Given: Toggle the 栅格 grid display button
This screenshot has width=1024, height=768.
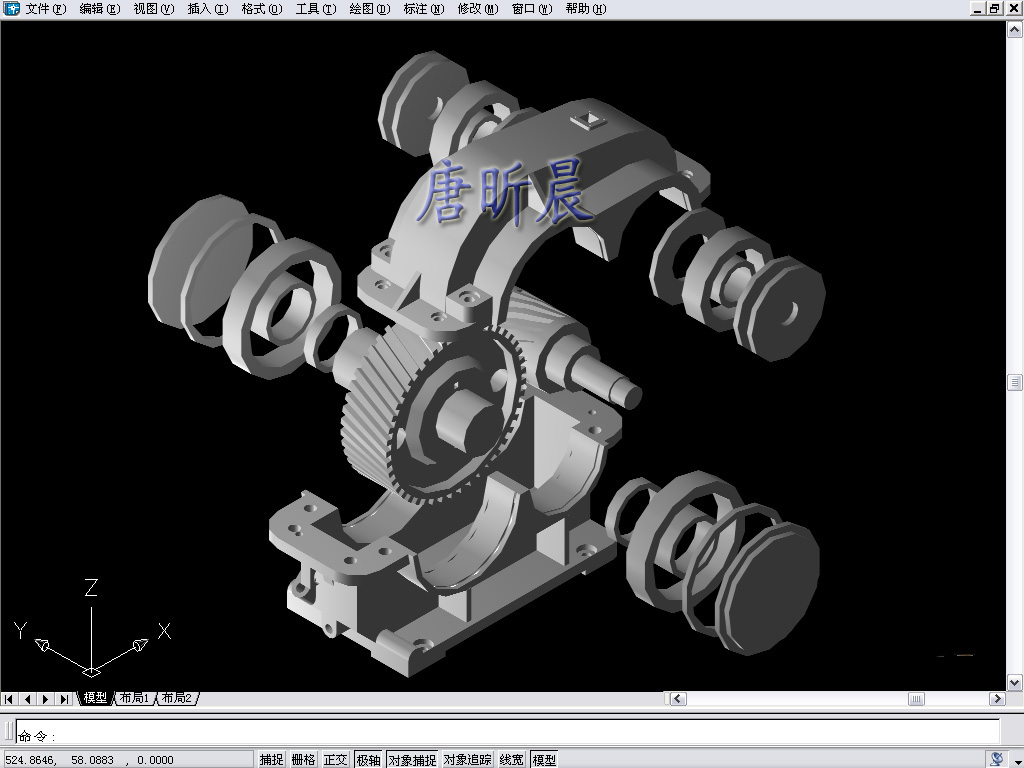Looking at the screenshot, I should click(304, 760).
